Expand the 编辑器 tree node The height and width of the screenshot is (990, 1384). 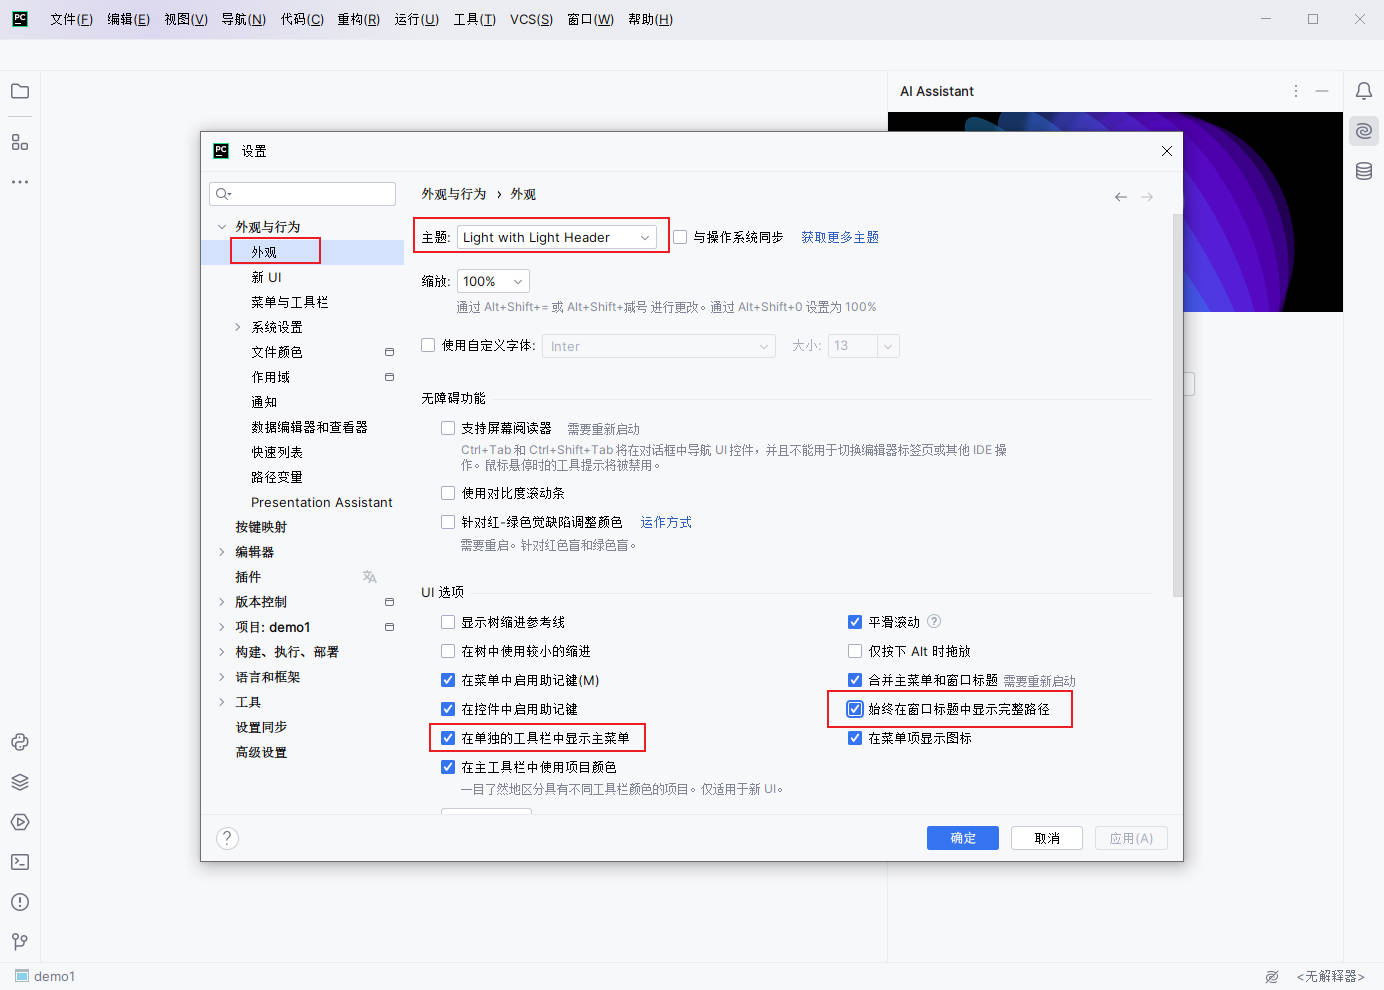[222, 552]
